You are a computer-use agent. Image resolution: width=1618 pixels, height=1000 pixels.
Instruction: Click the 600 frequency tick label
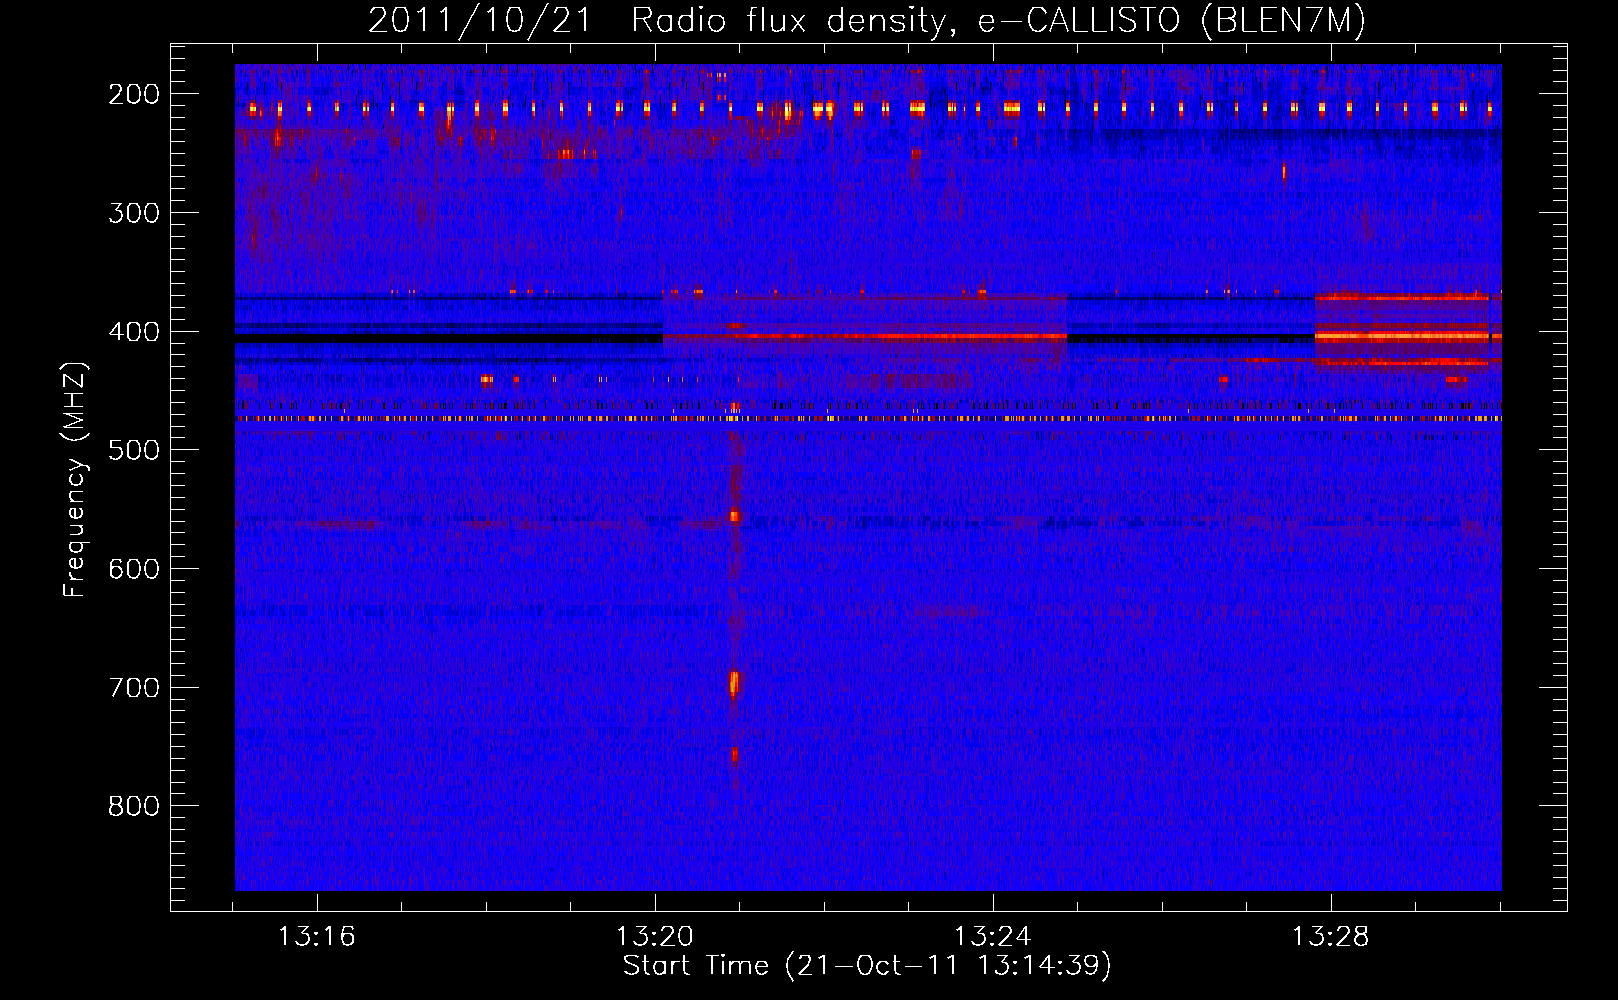point(133,569)
